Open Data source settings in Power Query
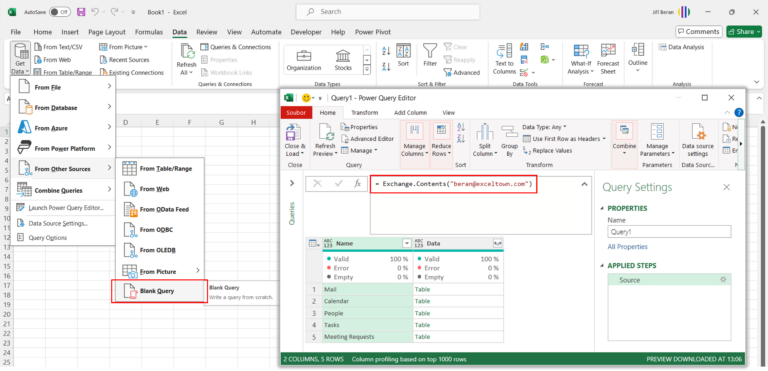768x371 pixels. [x=697, y=140]
